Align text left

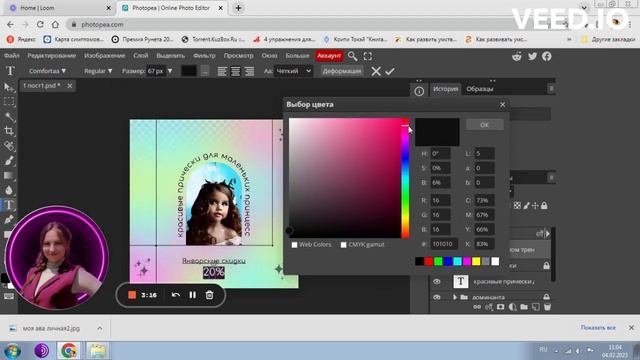click(222, 71)
